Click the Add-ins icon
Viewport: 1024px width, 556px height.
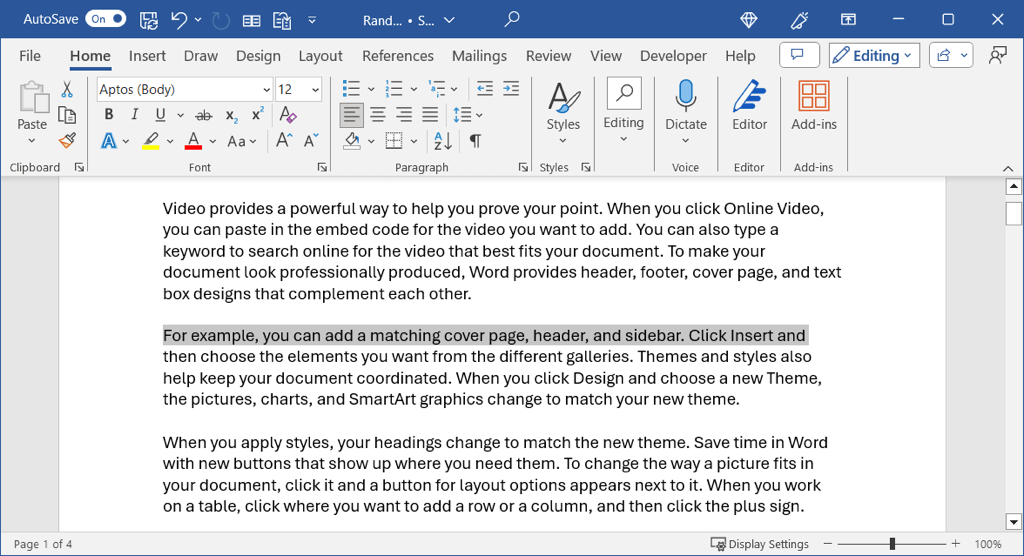tap(813, 106)
